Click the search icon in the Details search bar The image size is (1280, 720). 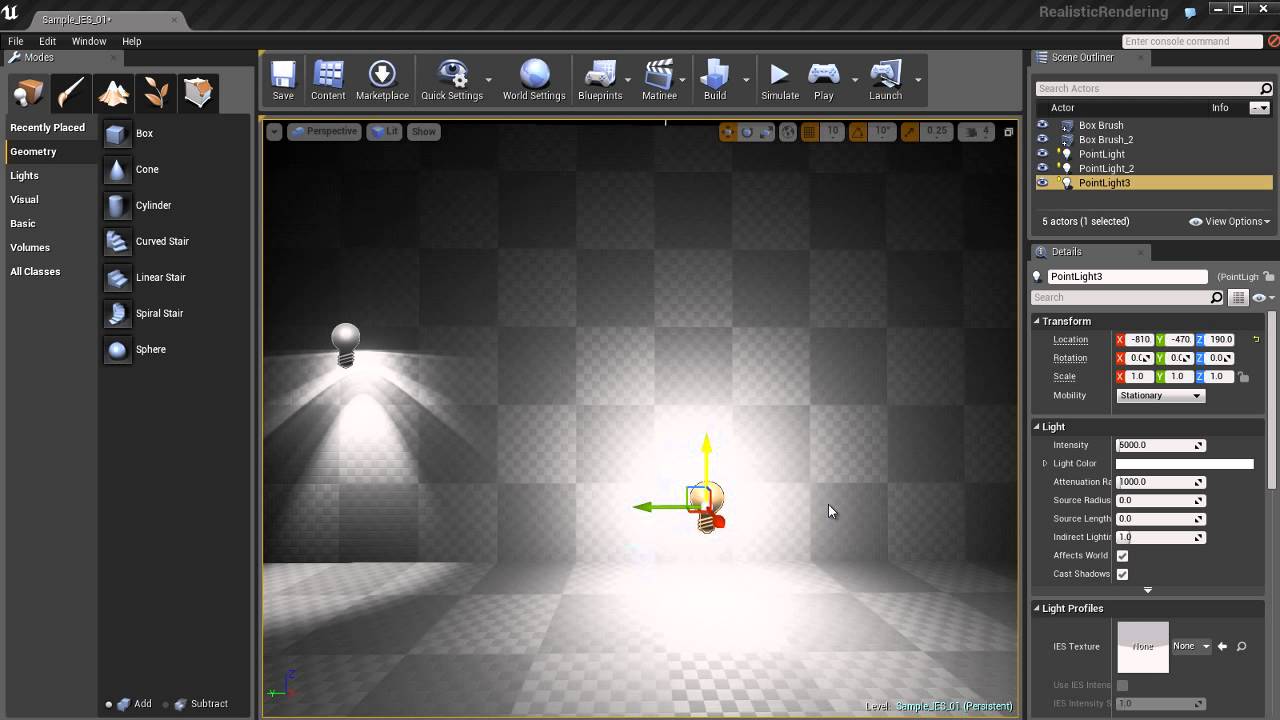point(1216,297)
